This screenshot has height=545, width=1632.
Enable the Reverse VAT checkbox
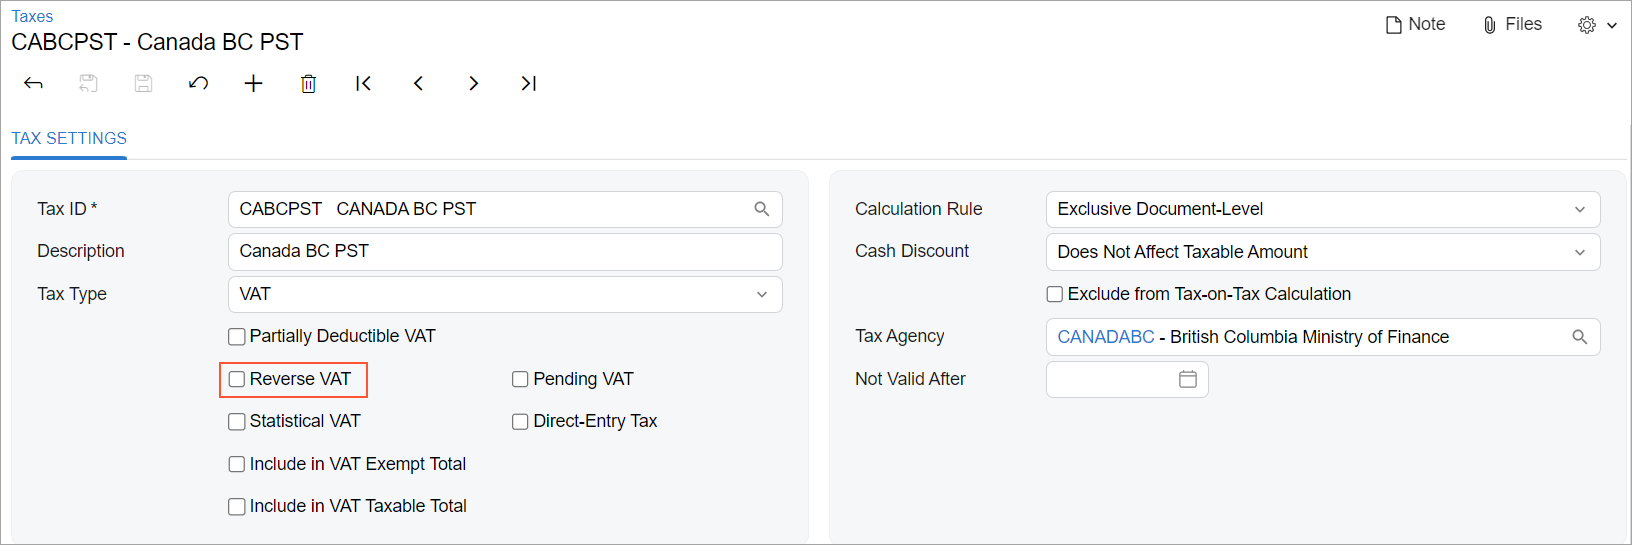click(x=237, y=380)
